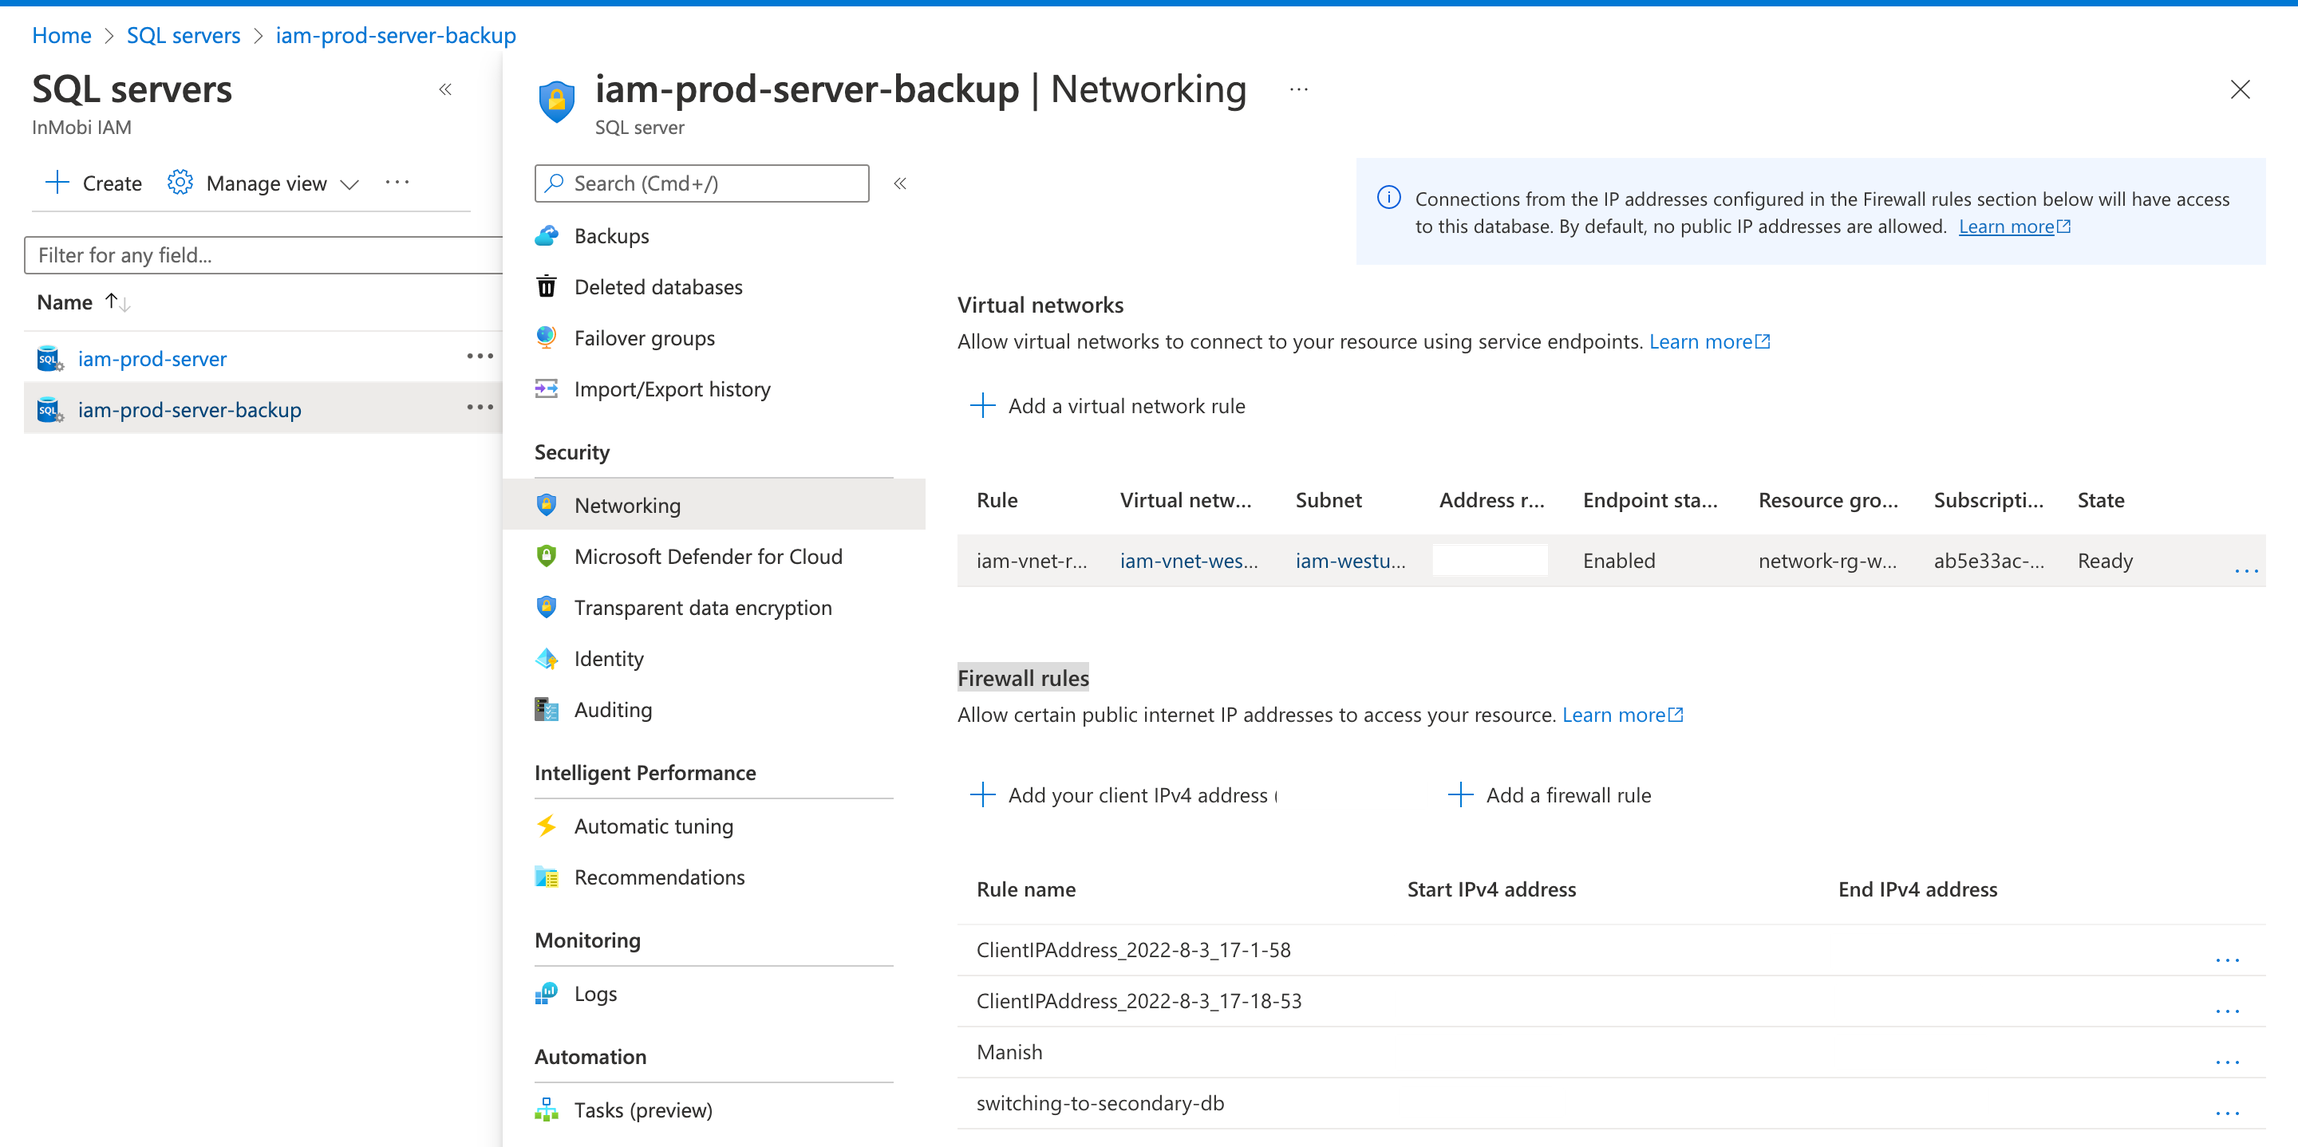The image size is (2298, 1147).
Task: Collapse the resource menu sidebar
Action: [x=901, y=183]
